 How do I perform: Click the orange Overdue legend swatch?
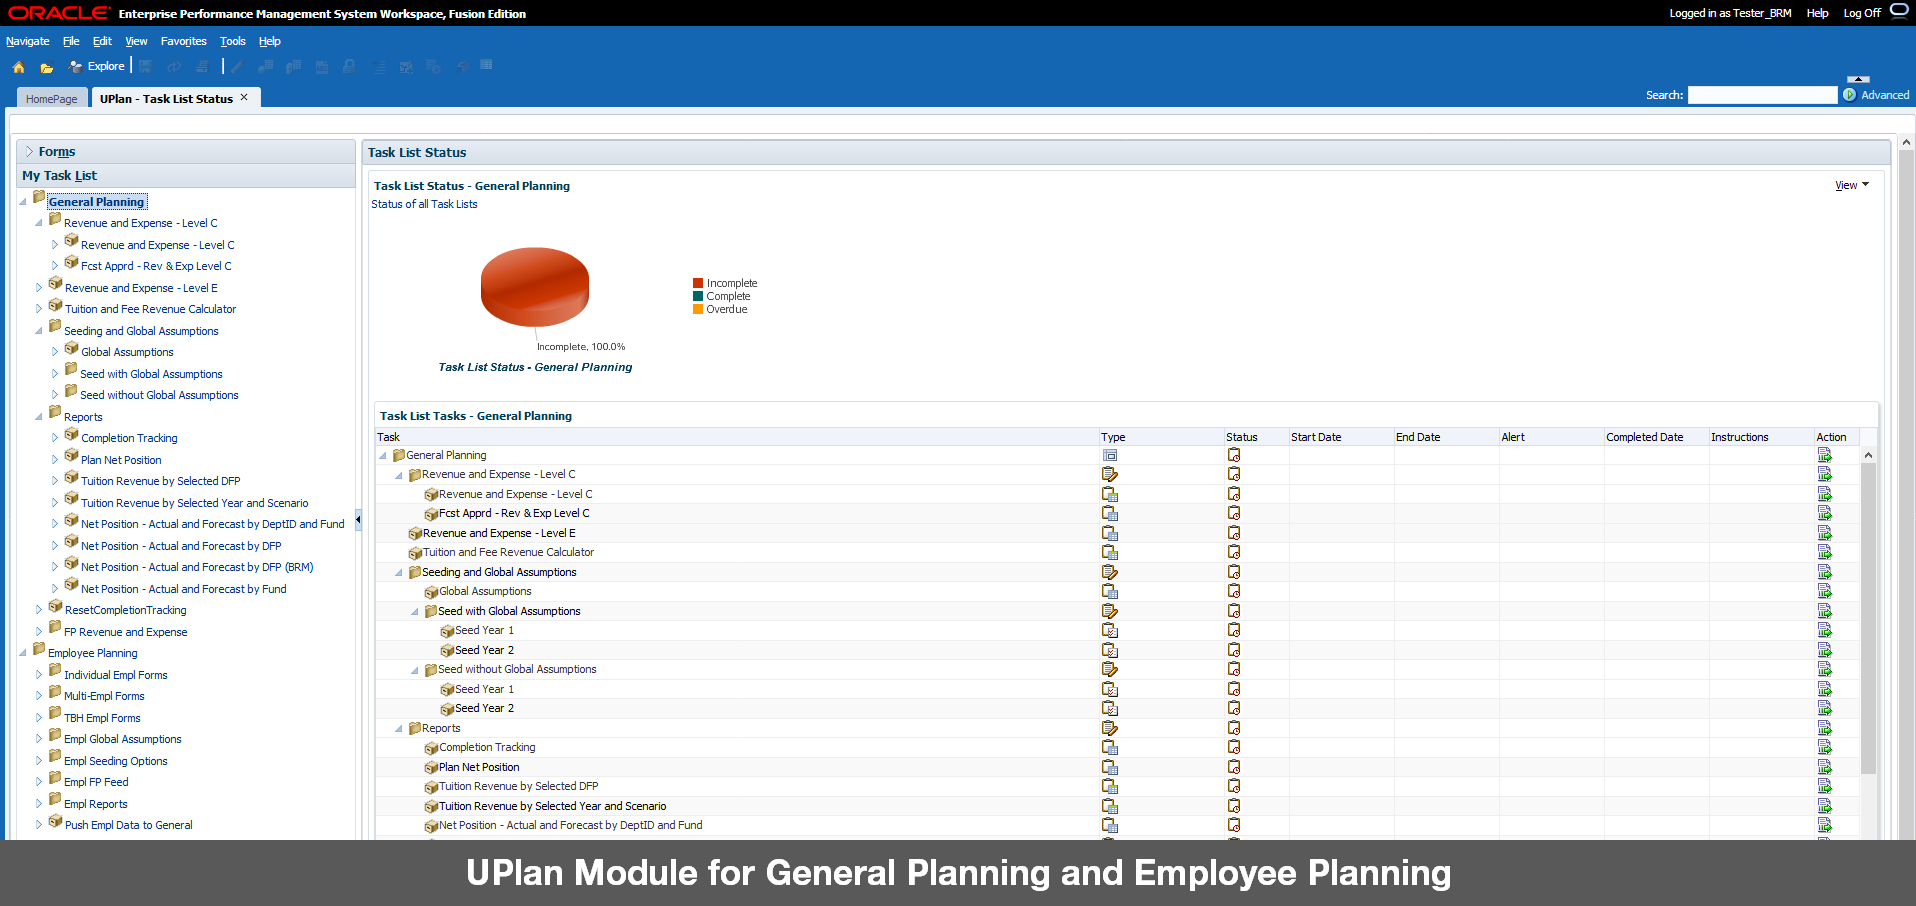click(698, 309)
